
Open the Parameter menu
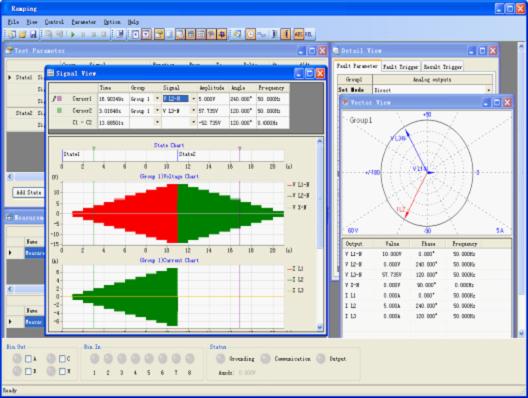click(x=84, y=22)
